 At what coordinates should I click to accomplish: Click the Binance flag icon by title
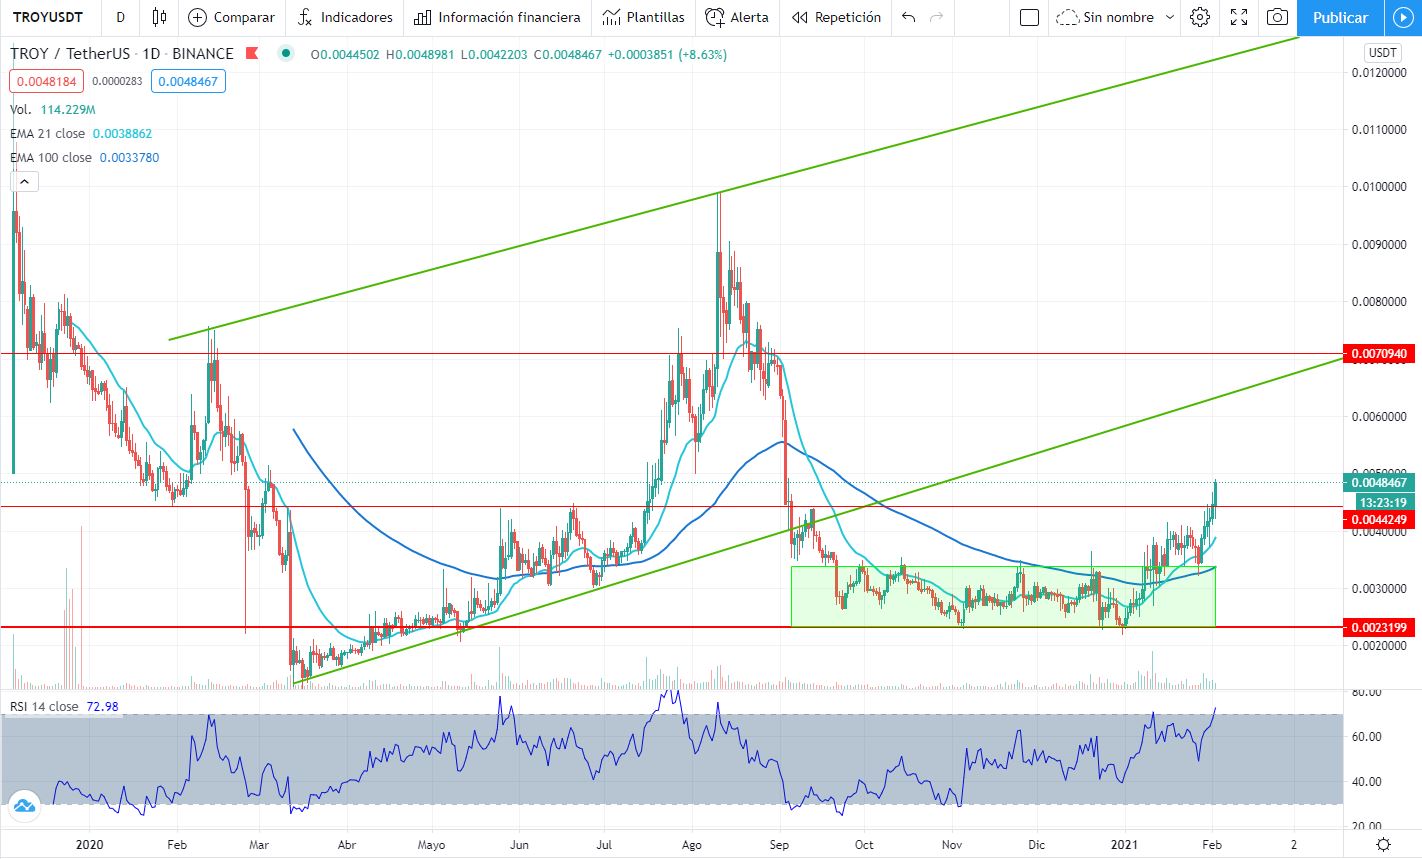point(252,53)
